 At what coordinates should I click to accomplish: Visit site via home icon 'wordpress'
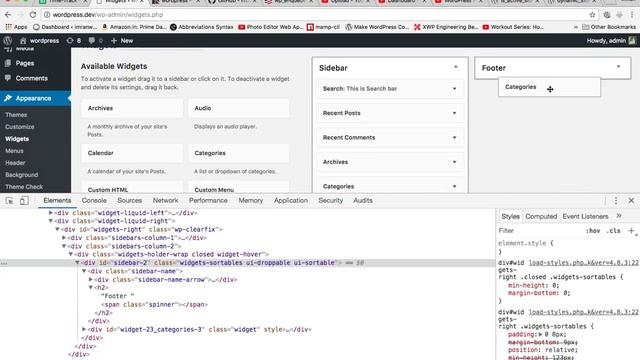pyautogui.click(x=39, y=40)
